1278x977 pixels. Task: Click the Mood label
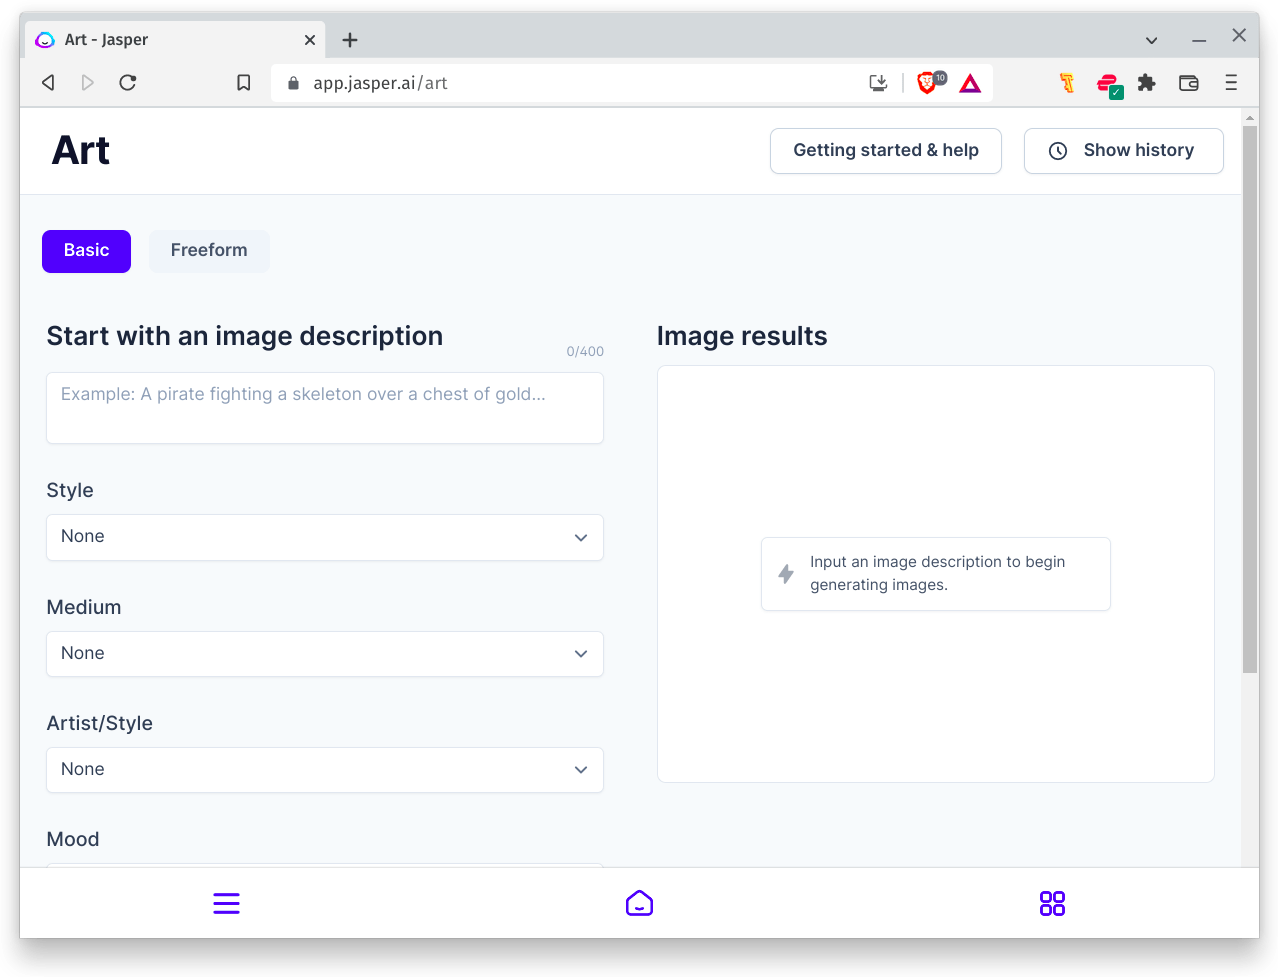tap(73, 839)
